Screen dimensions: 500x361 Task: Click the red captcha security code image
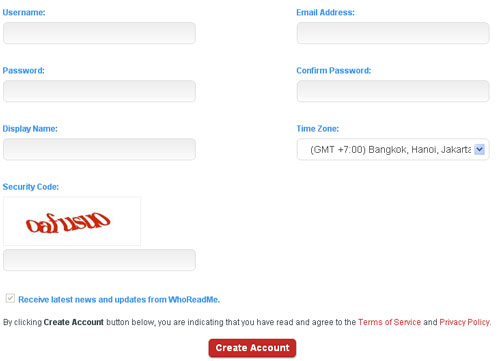point(72,221)
